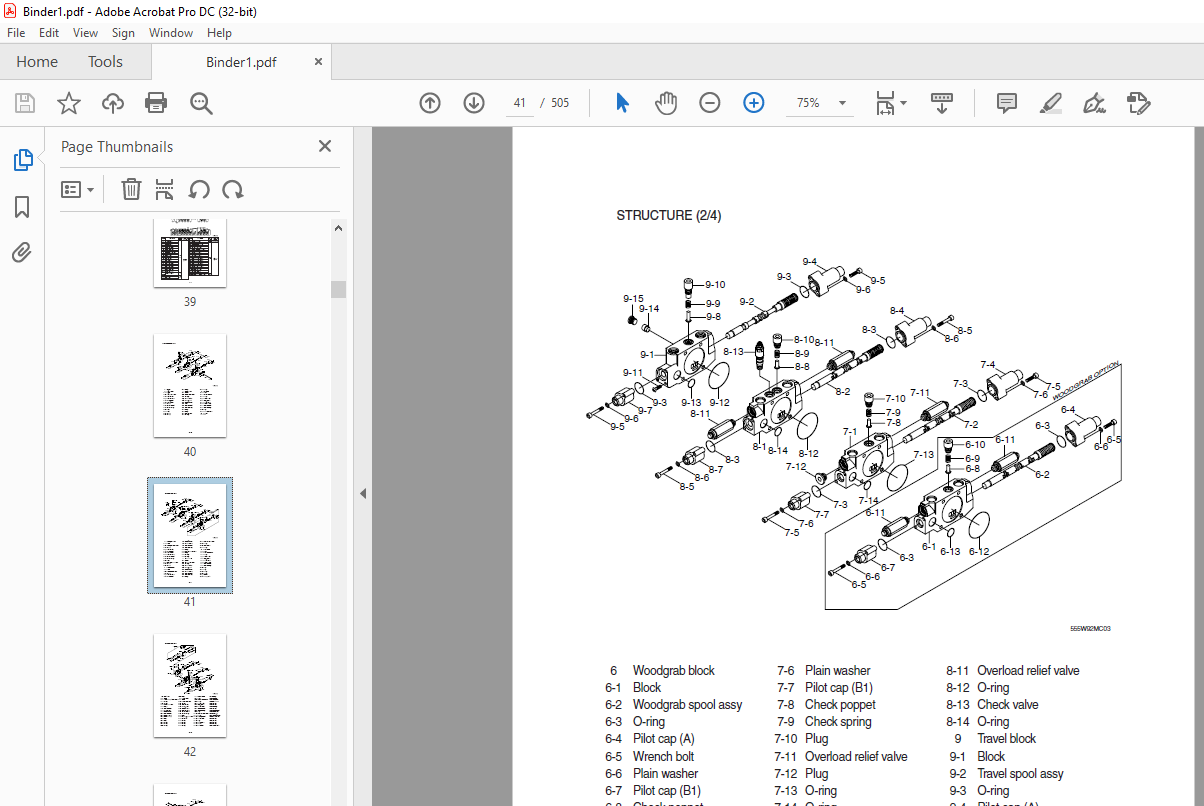The width and height of the screenshot is (1204, 806).
Task: Select page 40 thumbnail
Action: [190, 385]
